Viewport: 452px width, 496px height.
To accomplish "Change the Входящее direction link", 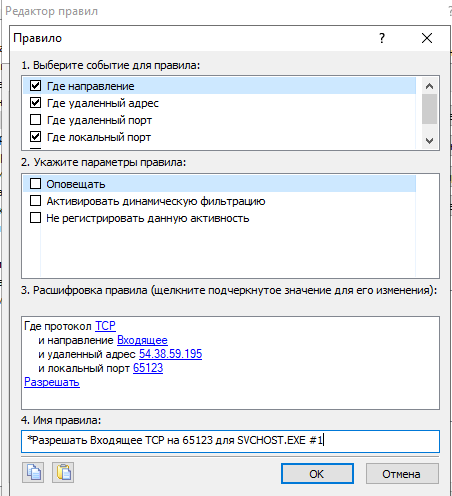I will (142, 340).
